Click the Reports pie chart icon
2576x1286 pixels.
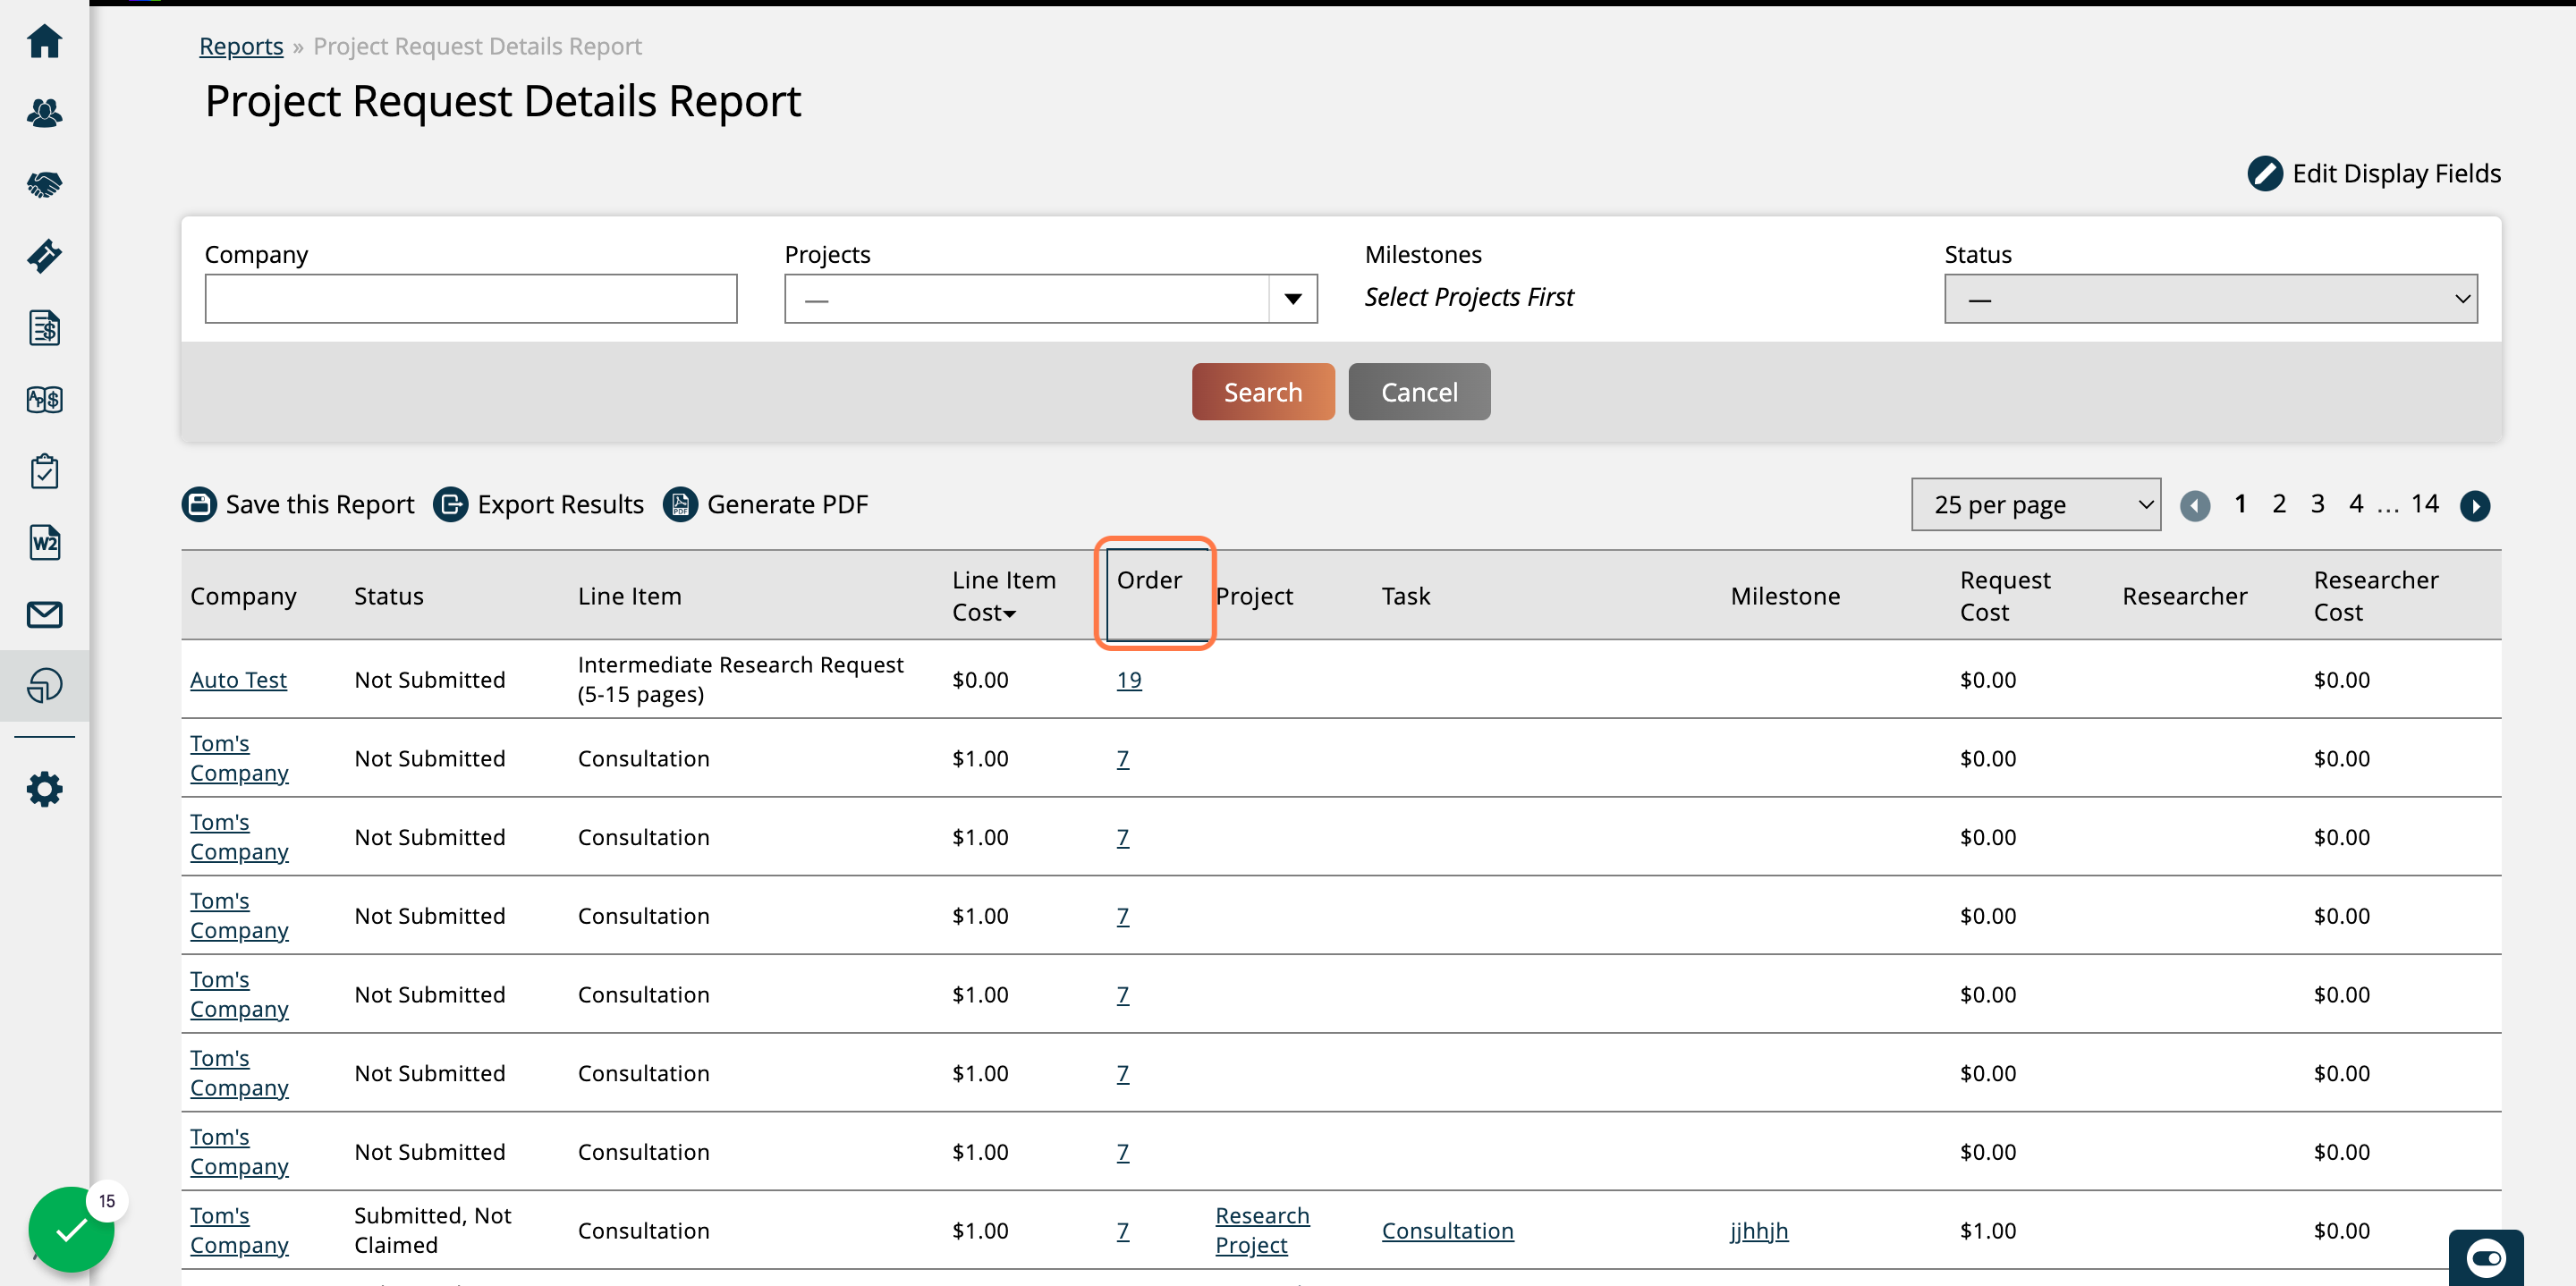click(44, 685)
